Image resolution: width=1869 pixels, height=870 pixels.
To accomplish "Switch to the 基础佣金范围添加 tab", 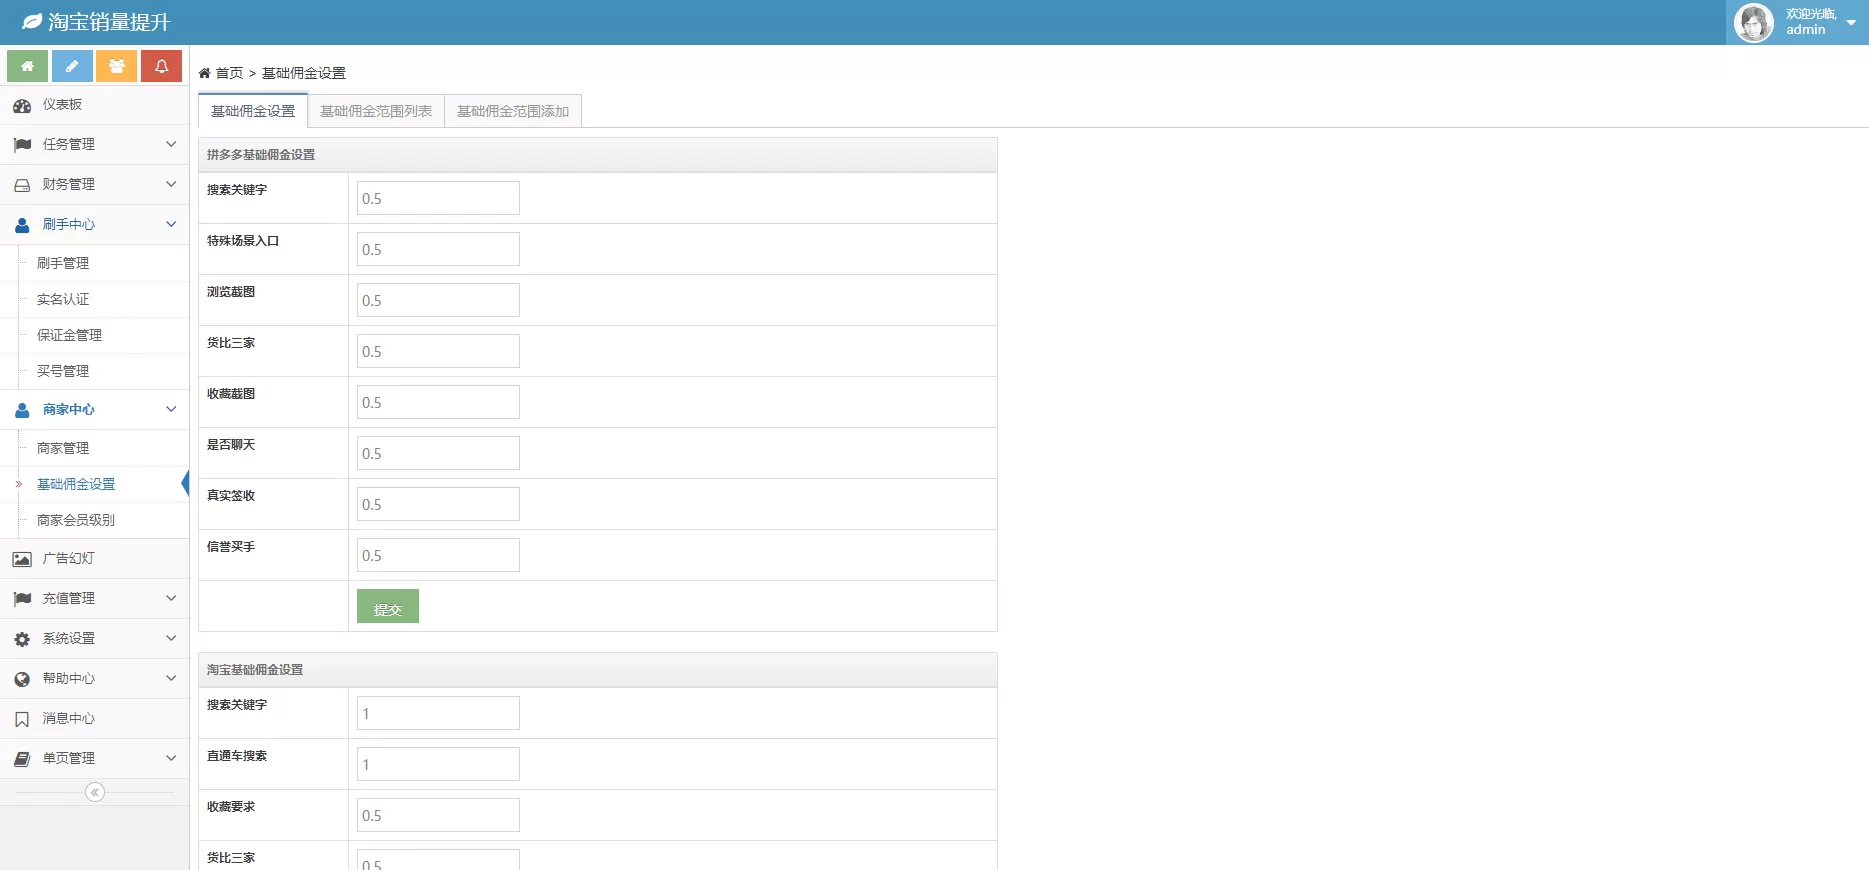I will pyautogui.click(x=513, y=111).
